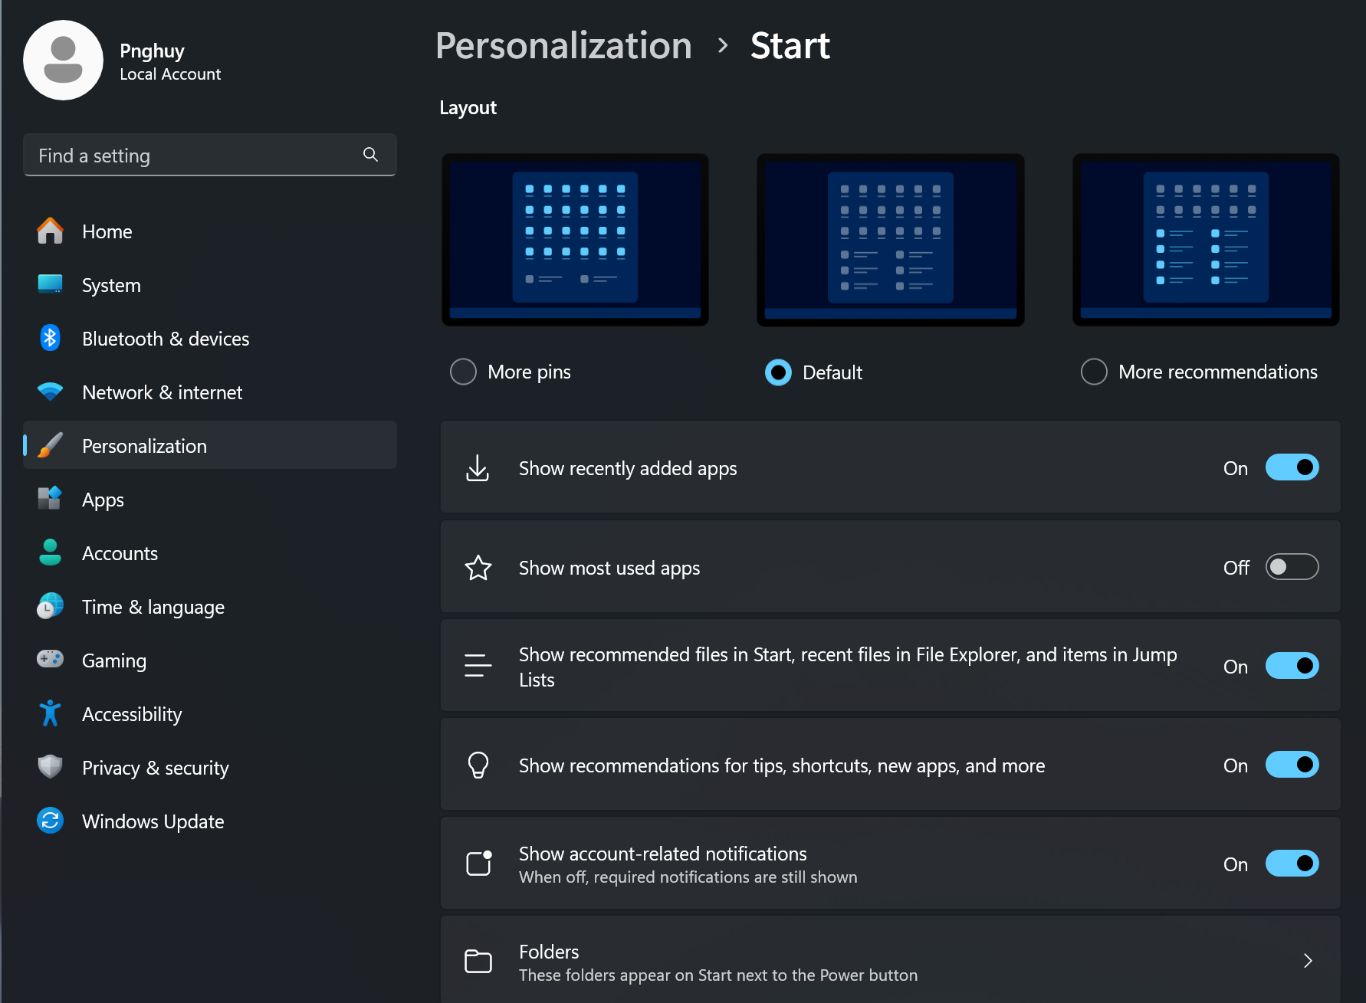Select the More pins layout option
This screenshot has width=1366, height=1003.
pos(463,372)
